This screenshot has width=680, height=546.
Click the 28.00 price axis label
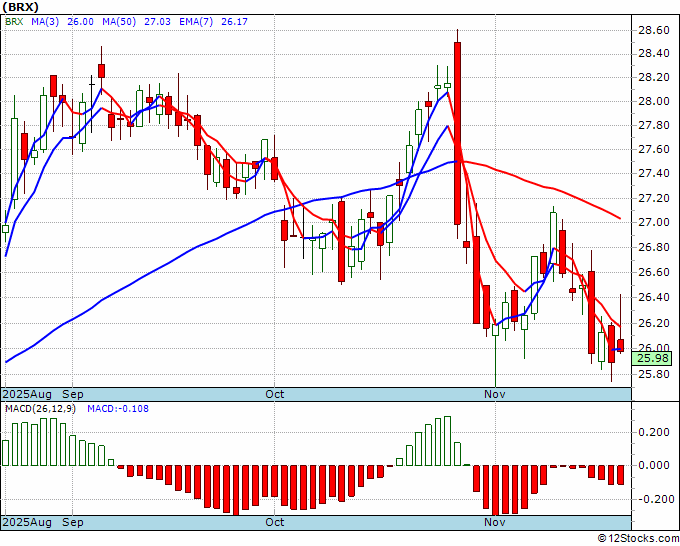click(653, 101)
